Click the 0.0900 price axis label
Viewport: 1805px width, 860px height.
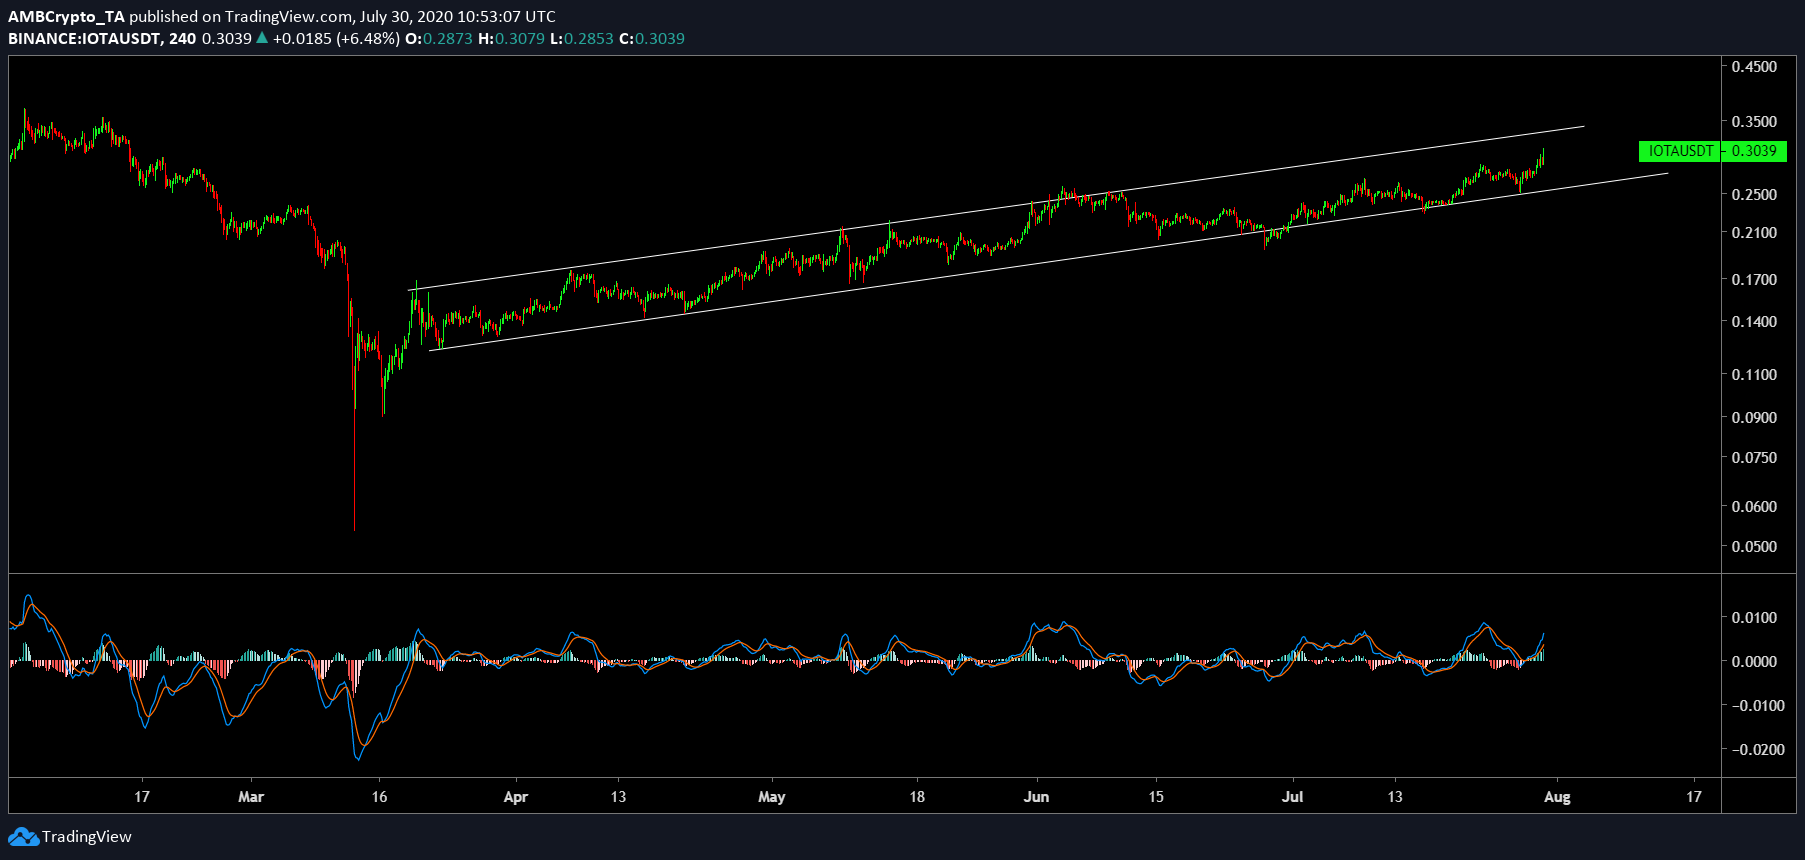(1754, 418)
